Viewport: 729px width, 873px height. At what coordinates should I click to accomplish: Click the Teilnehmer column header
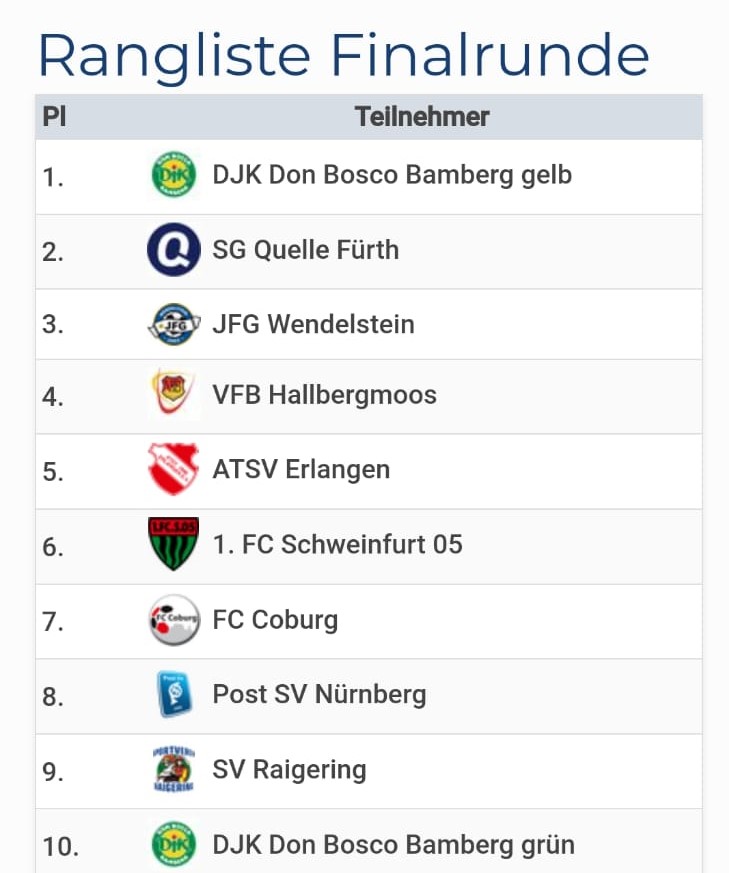(421, 117)
